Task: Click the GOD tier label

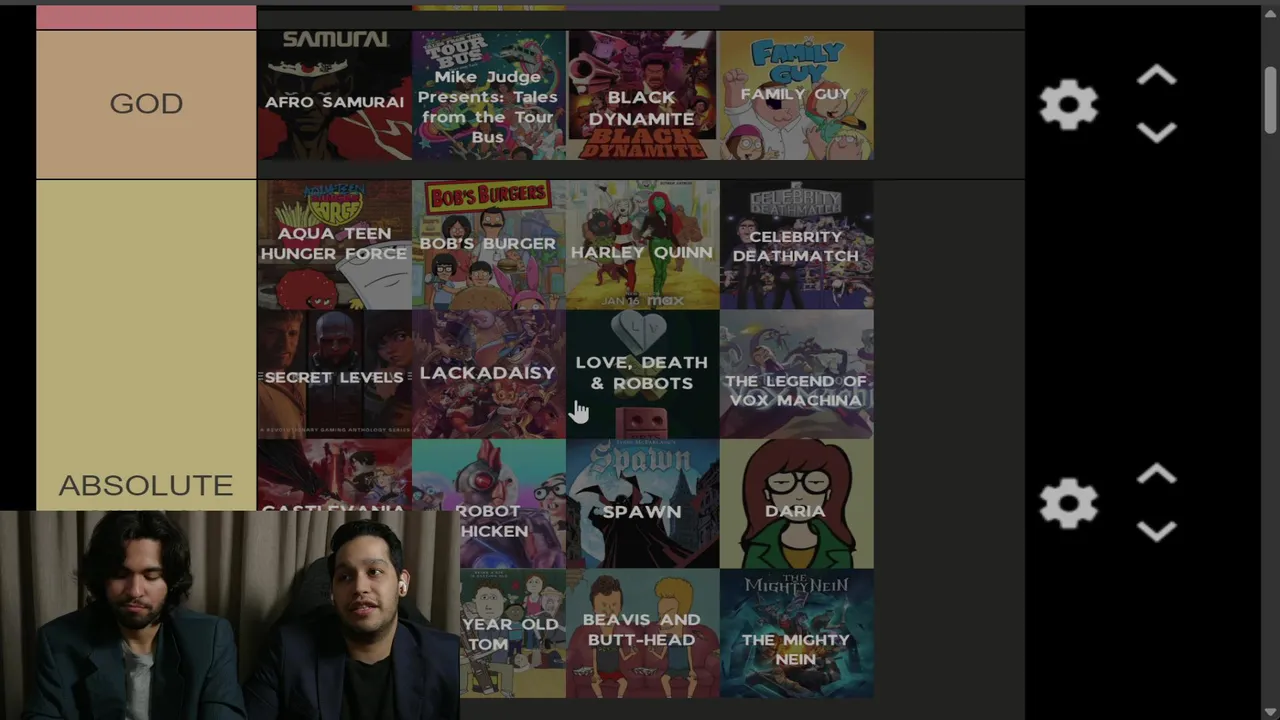Action: click(146, 104)
